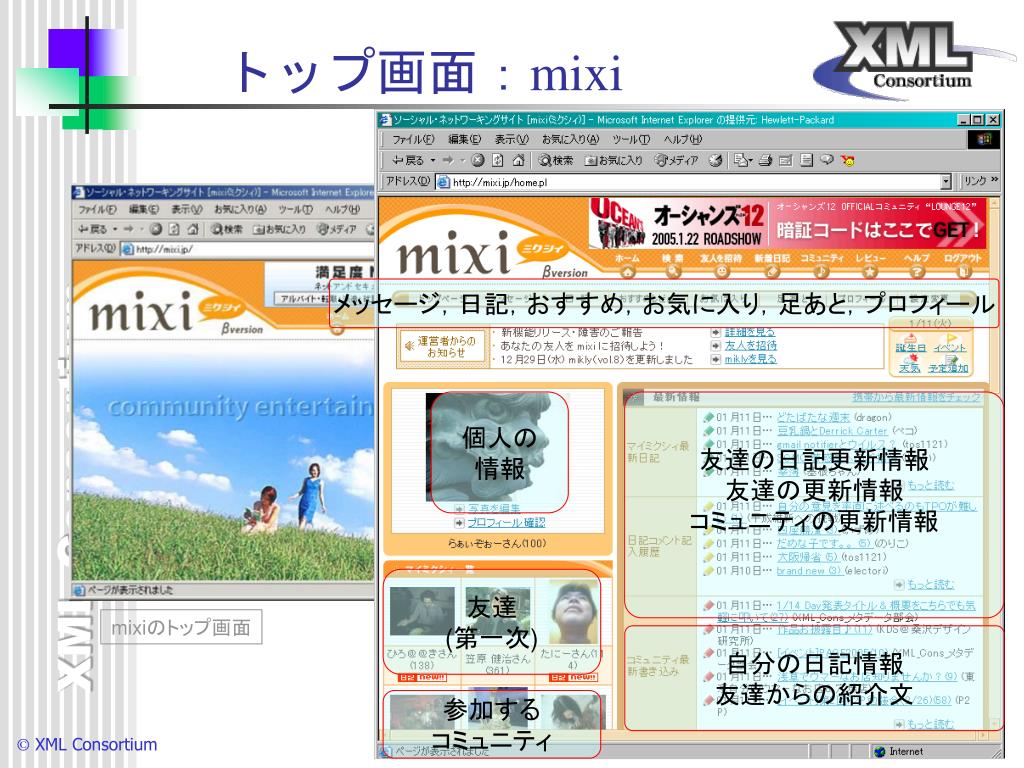Viewport: 1024px width, 768px height.
Task: Click the プロフィール確認 profile link
Action: (x=506, y=522)
